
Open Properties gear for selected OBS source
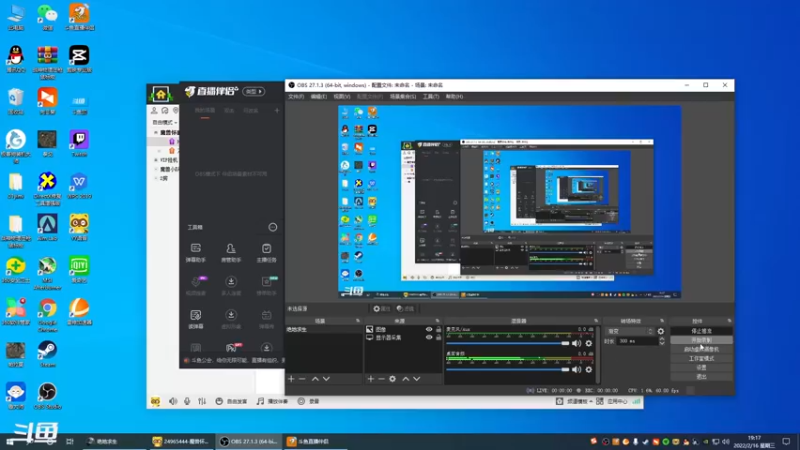(x=381, y=309)
